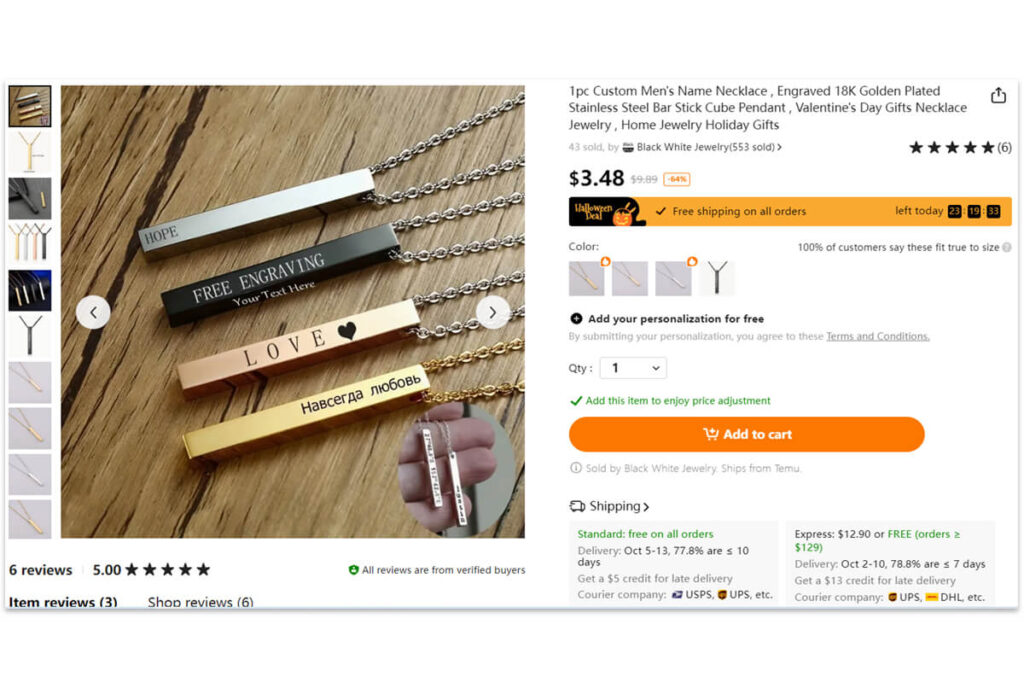Screen dimensions: 1024x683
Task: Switch to the Shop reviews tab
Action: tap(200, 602)
